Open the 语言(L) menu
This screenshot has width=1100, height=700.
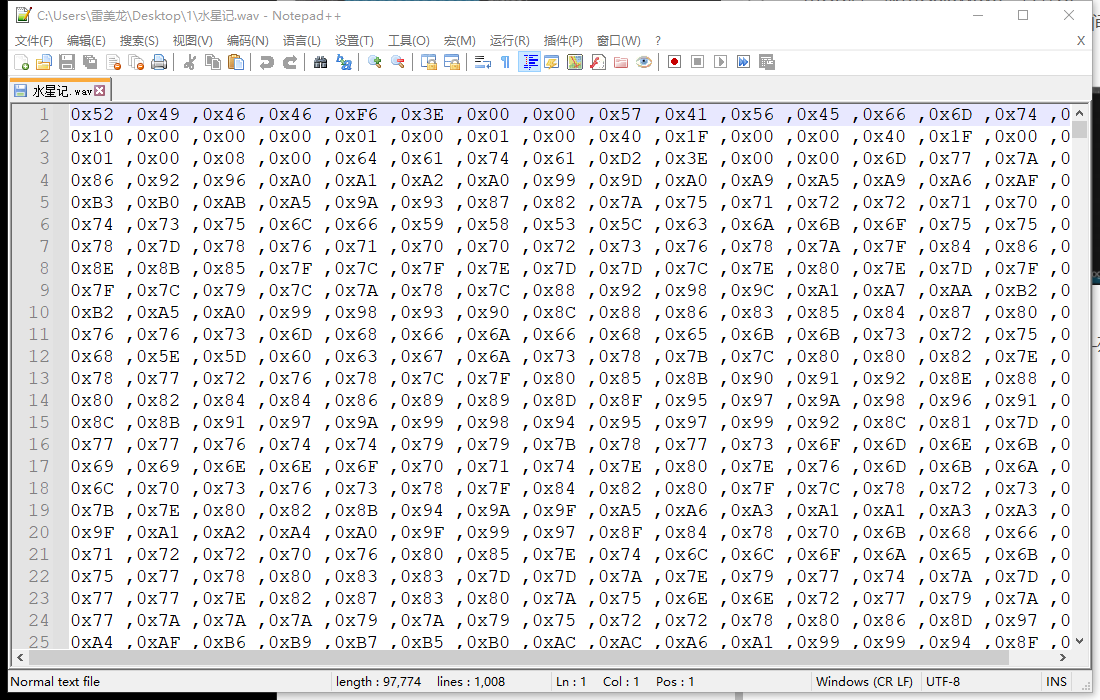point(302,41)
